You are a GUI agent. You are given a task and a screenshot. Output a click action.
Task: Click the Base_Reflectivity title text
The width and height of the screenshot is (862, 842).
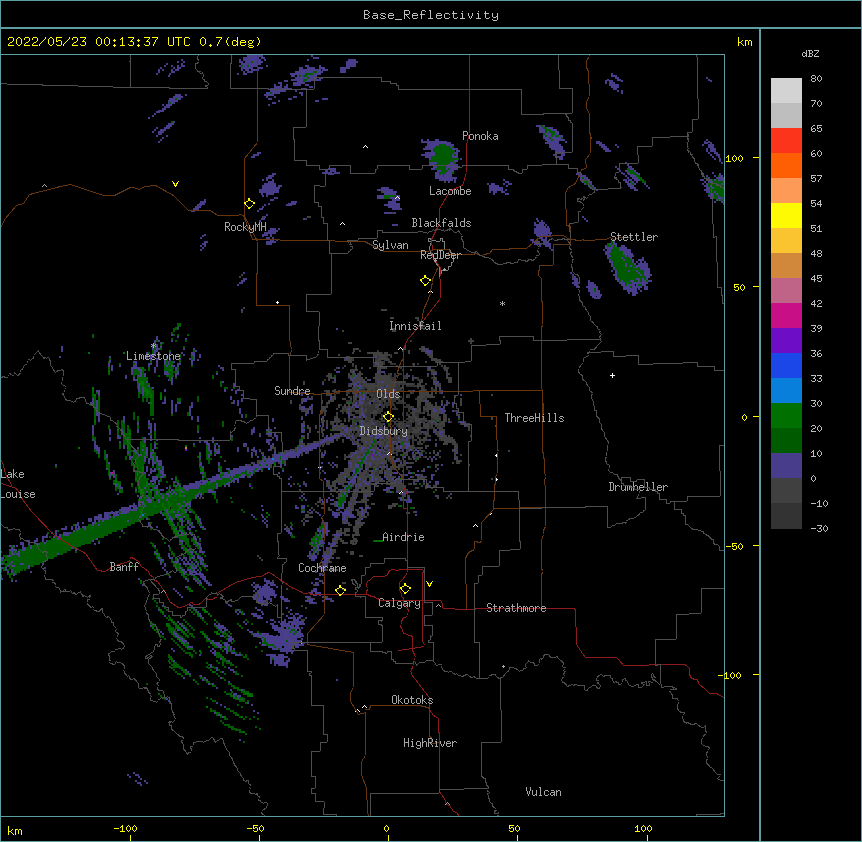pos(431,15)
